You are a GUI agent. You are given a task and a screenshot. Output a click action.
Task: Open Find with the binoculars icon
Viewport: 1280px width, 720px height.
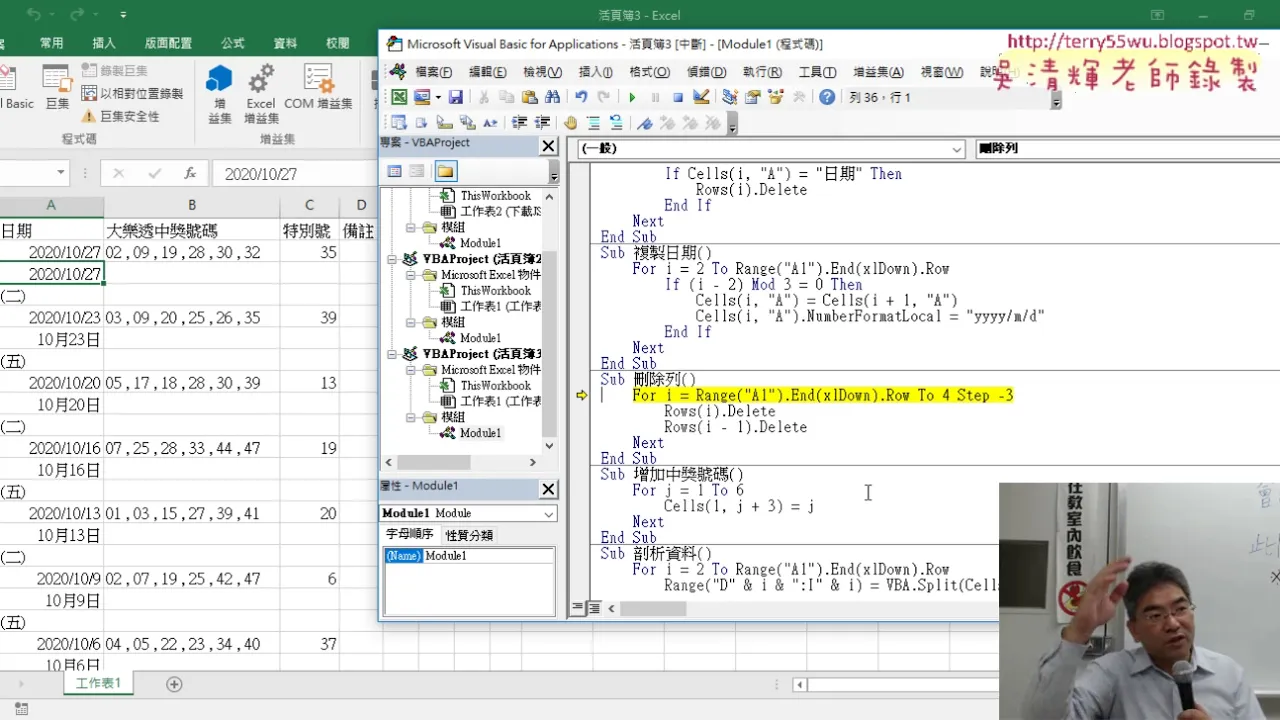(551, 97)
